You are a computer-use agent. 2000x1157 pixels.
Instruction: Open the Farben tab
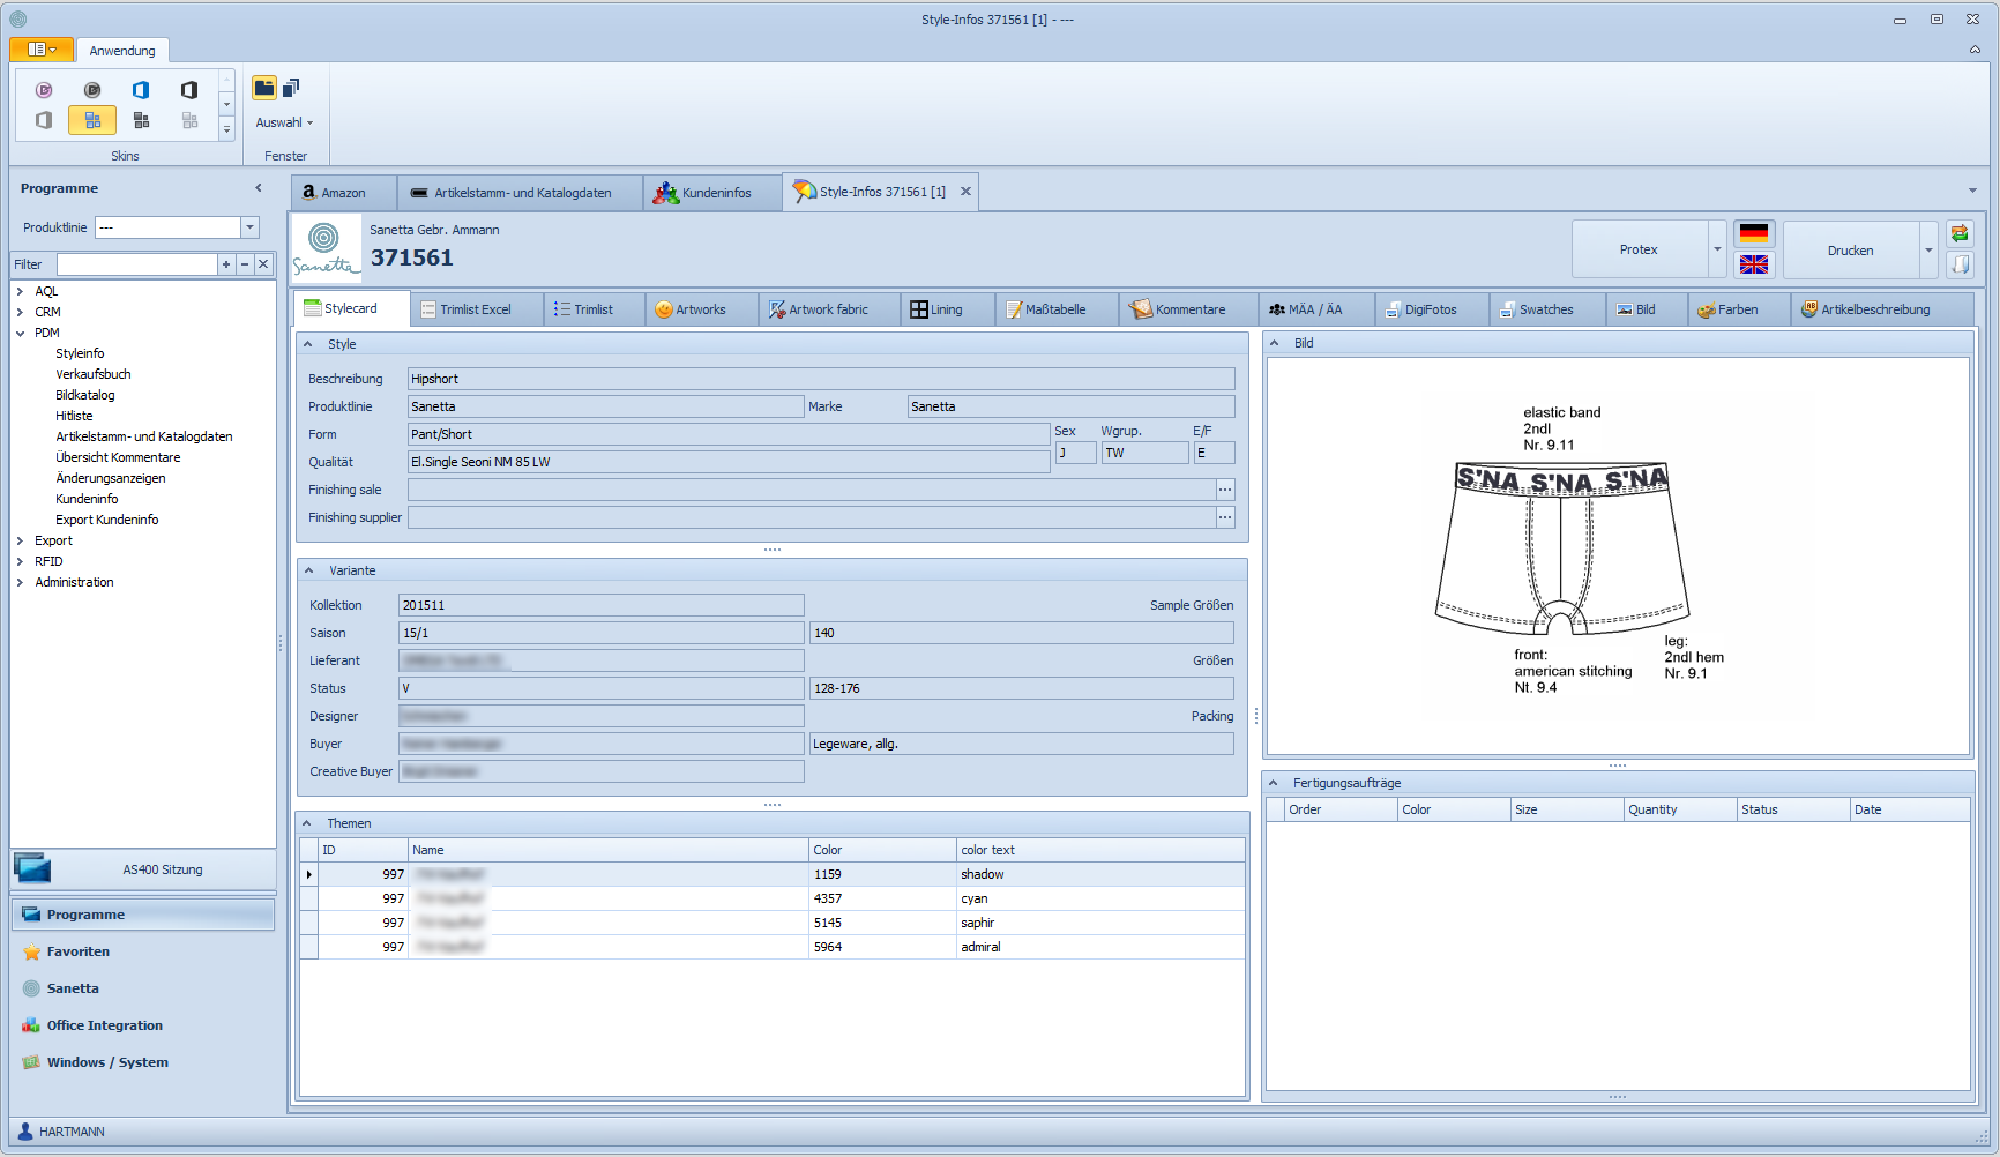click(x=1738, y=309)
